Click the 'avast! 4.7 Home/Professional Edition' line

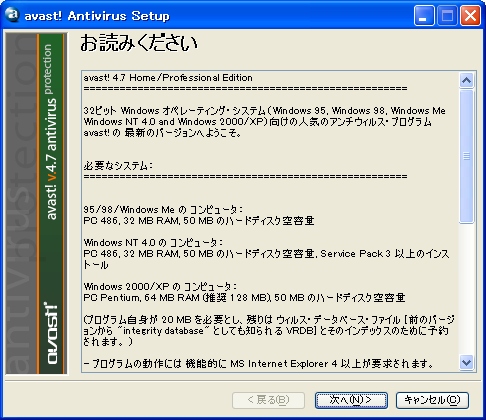point(168,78)
